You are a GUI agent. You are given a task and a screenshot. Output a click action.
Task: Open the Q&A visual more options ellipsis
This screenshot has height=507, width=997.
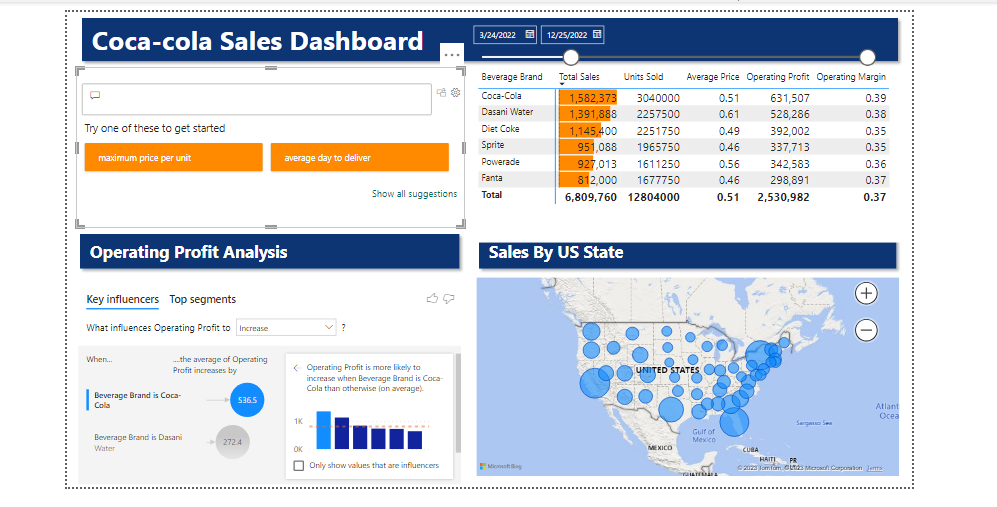452,55
